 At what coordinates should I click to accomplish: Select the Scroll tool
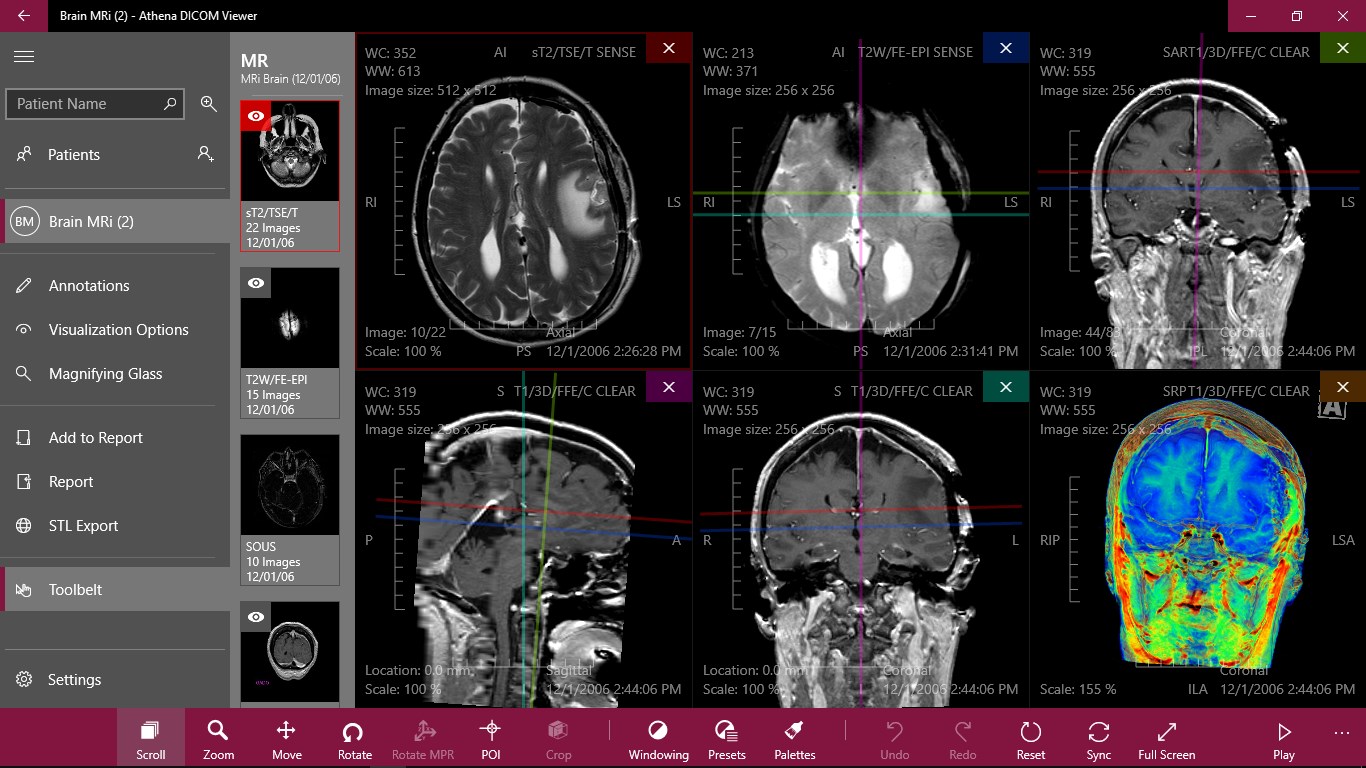pos(151,738)
